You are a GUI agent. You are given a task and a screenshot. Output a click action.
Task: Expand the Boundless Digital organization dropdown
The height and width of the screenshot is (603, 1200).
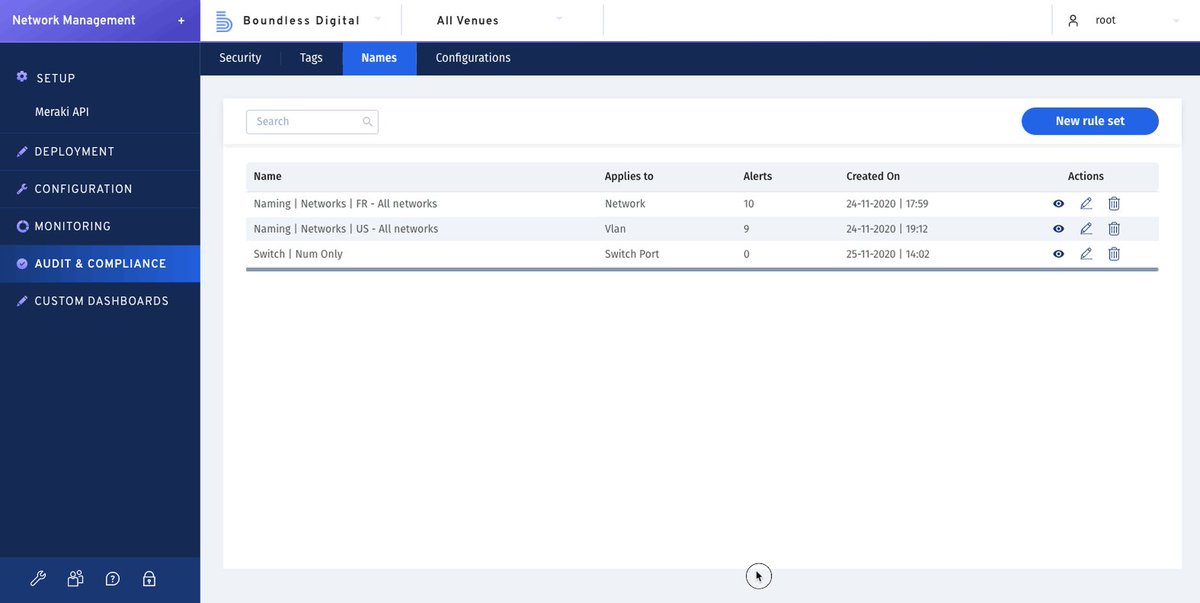pyautogui.click(x=378, y=19)
